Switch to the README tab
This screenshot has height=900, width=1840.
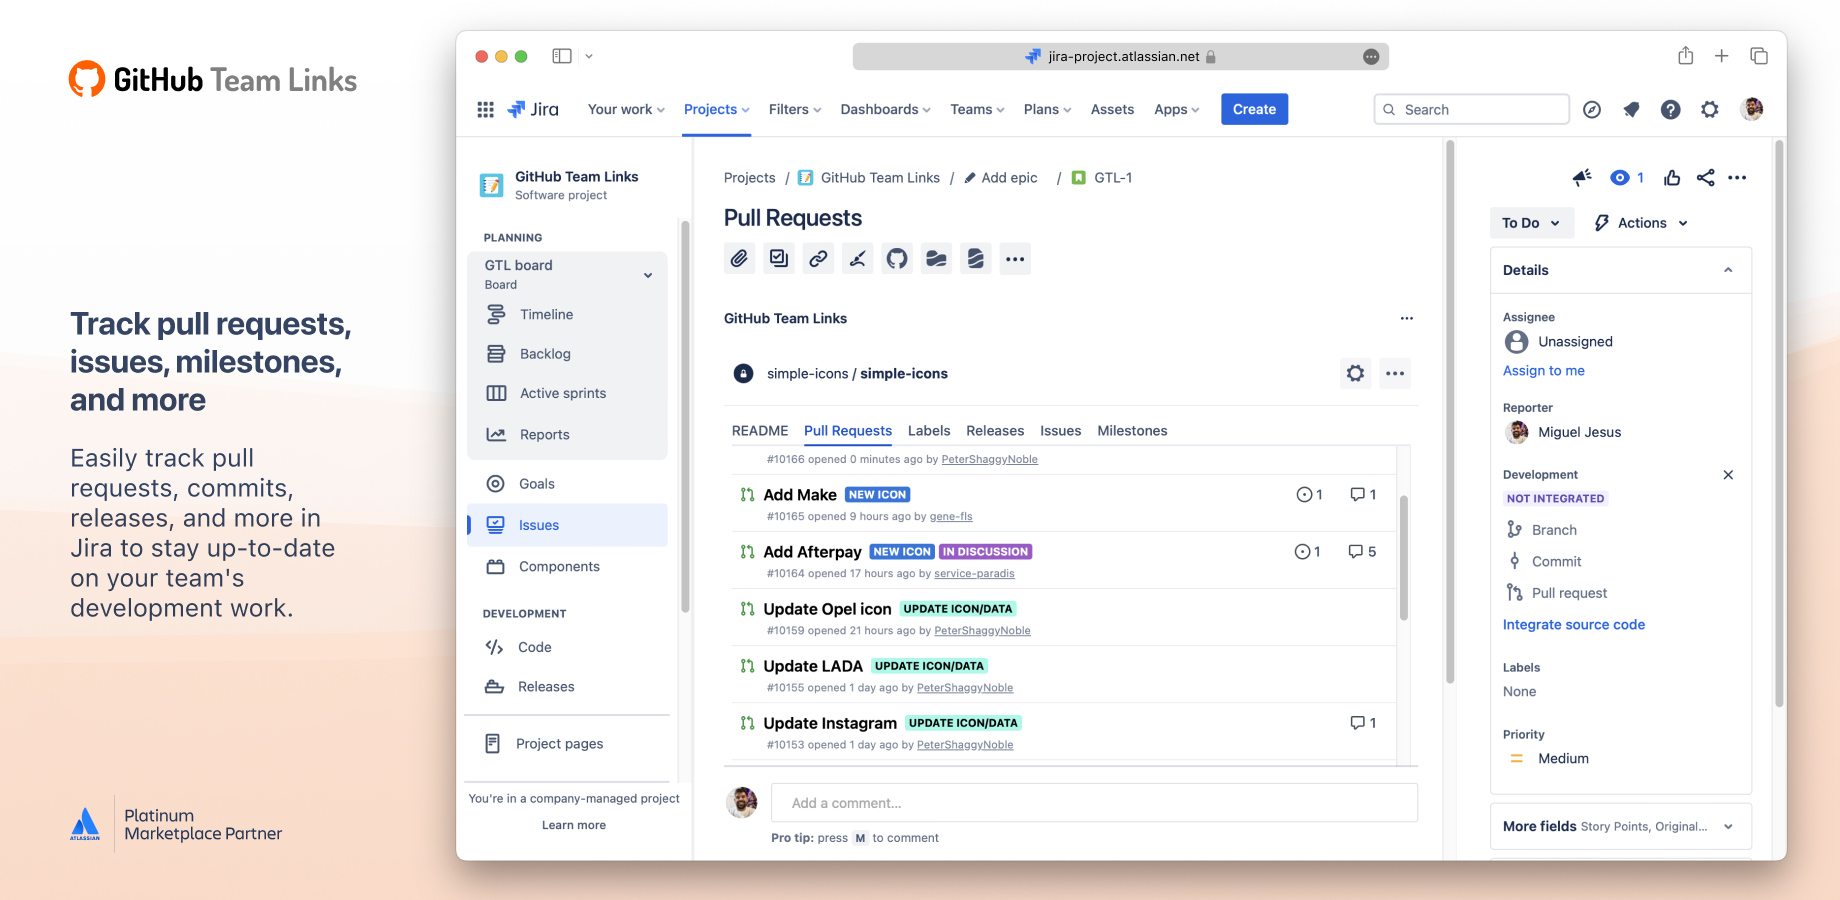[x=760, y=431]
